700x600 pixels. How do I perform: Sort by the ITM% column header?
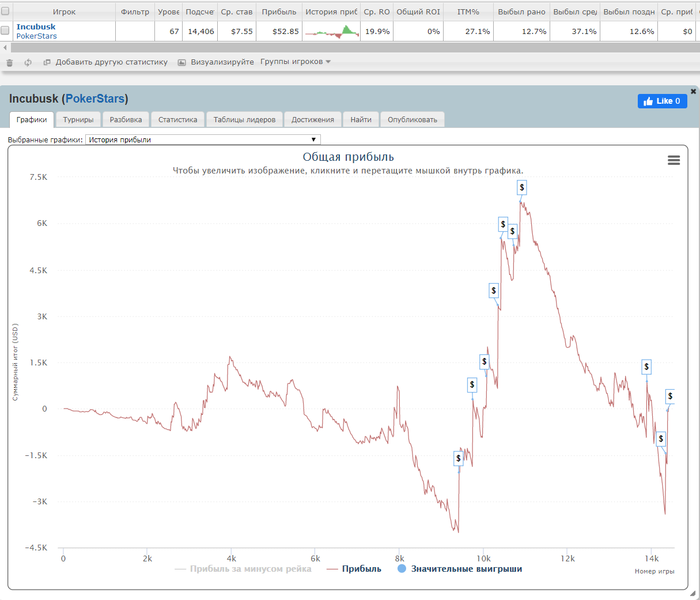point(468,12)
